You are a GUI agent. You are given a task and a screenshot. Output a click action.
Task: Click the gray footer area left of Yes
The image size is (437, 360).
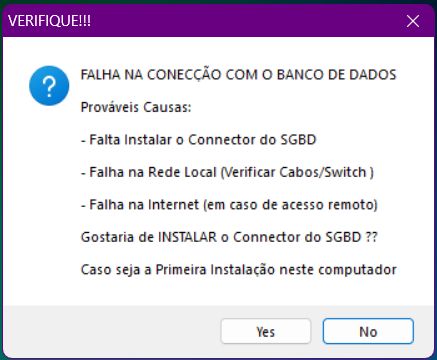click(x=112, y=331)
